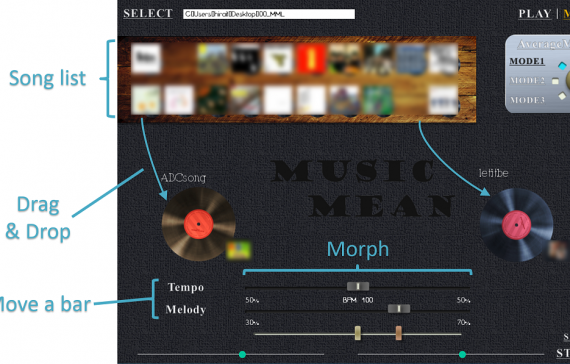
Task: Click the PLAY tab at top right
Action: (x=535, y=14)
